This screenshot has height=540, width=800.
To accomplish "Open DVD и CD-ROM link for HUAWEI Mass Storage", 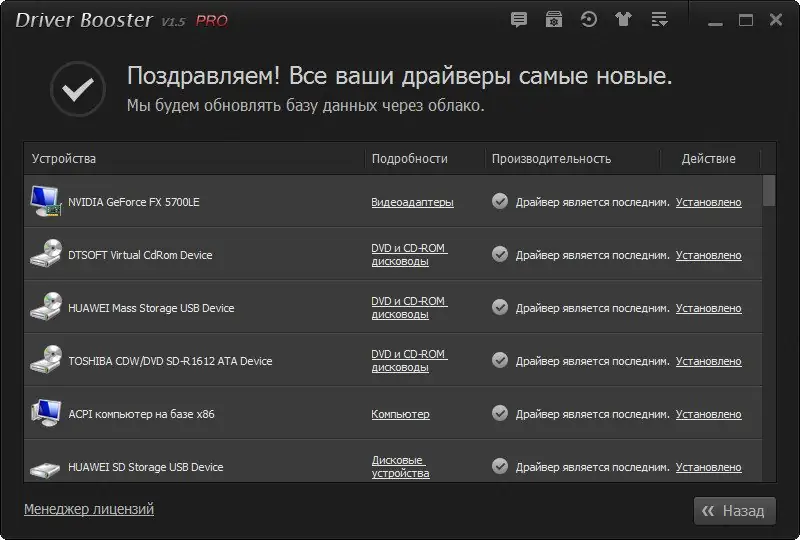I will 409,308.
